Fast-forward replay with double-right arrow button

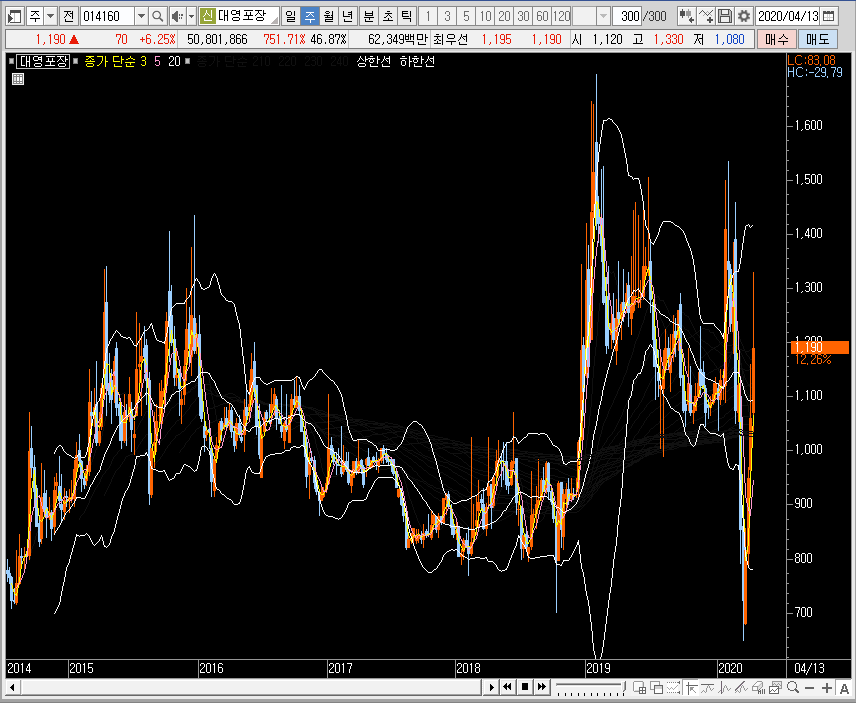coord(542,687)
